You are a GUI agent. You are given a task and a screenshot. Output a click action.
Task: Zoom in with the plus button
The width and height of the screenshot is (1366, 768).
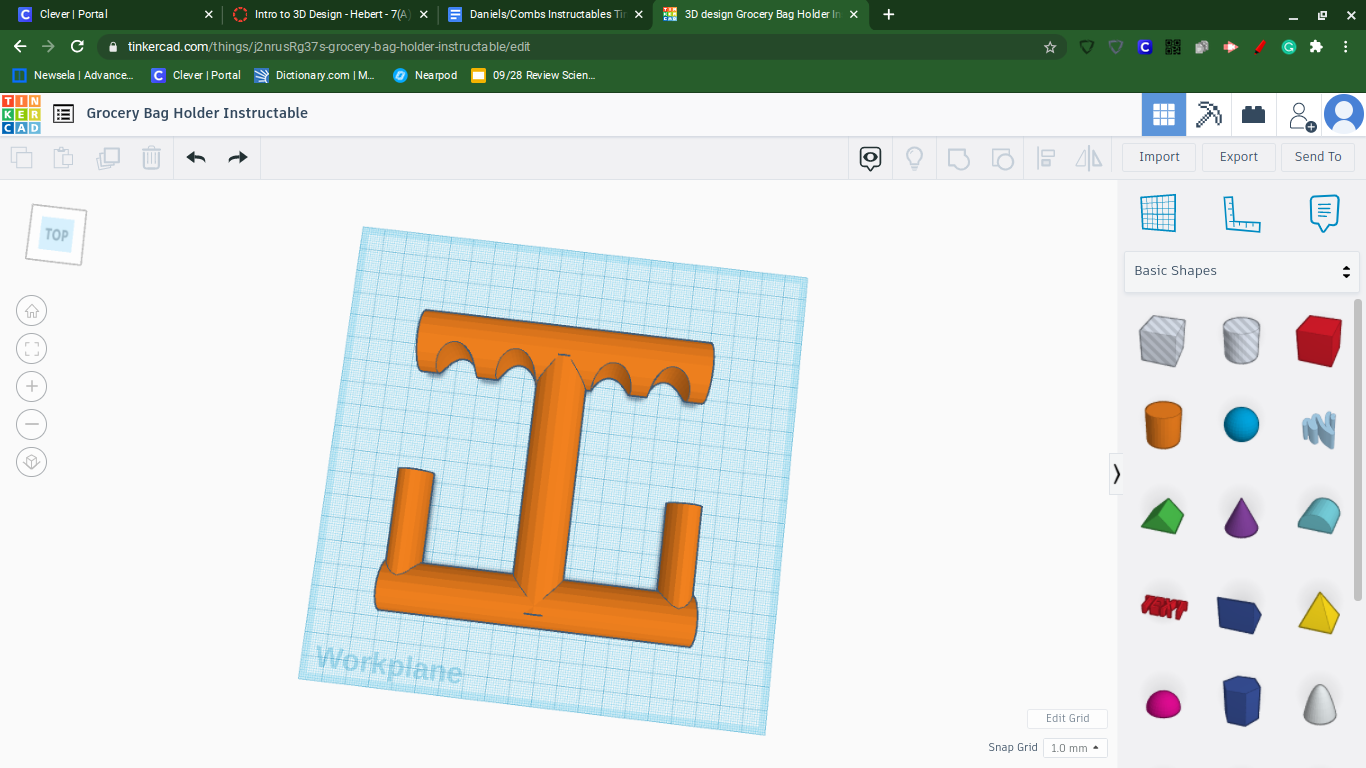coord(32,387)
